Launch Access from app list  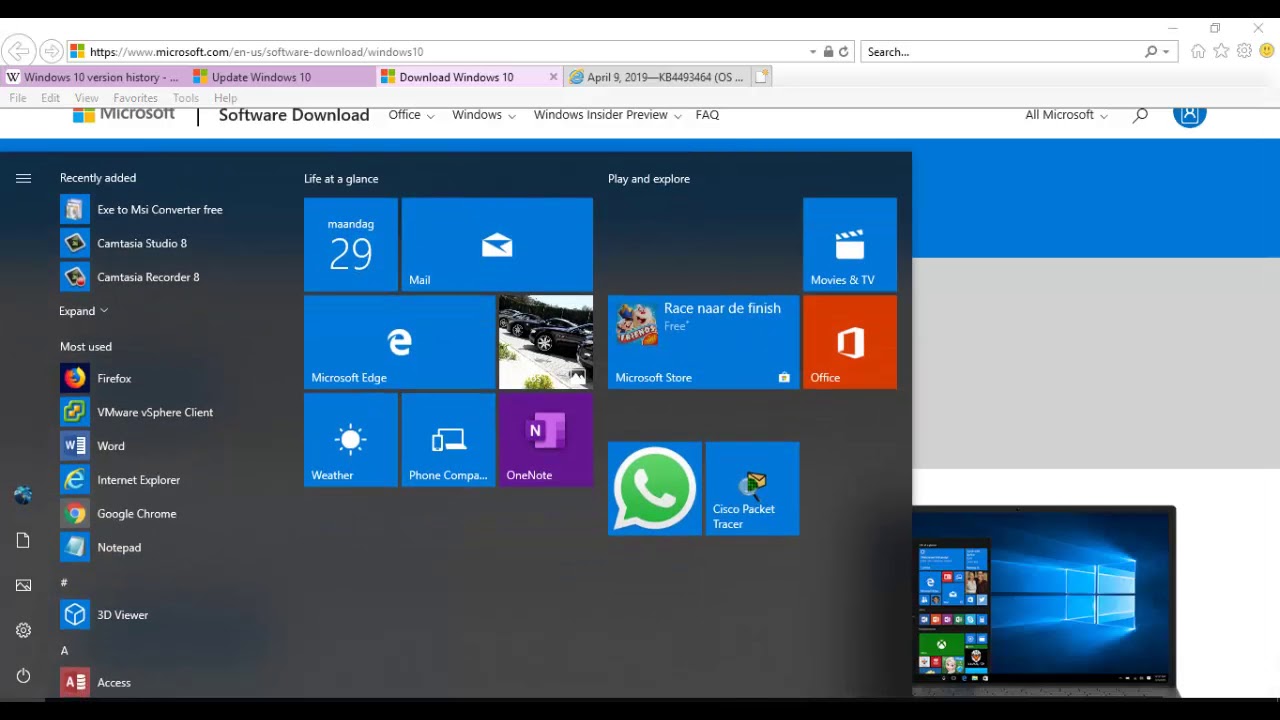pos(96,683)
